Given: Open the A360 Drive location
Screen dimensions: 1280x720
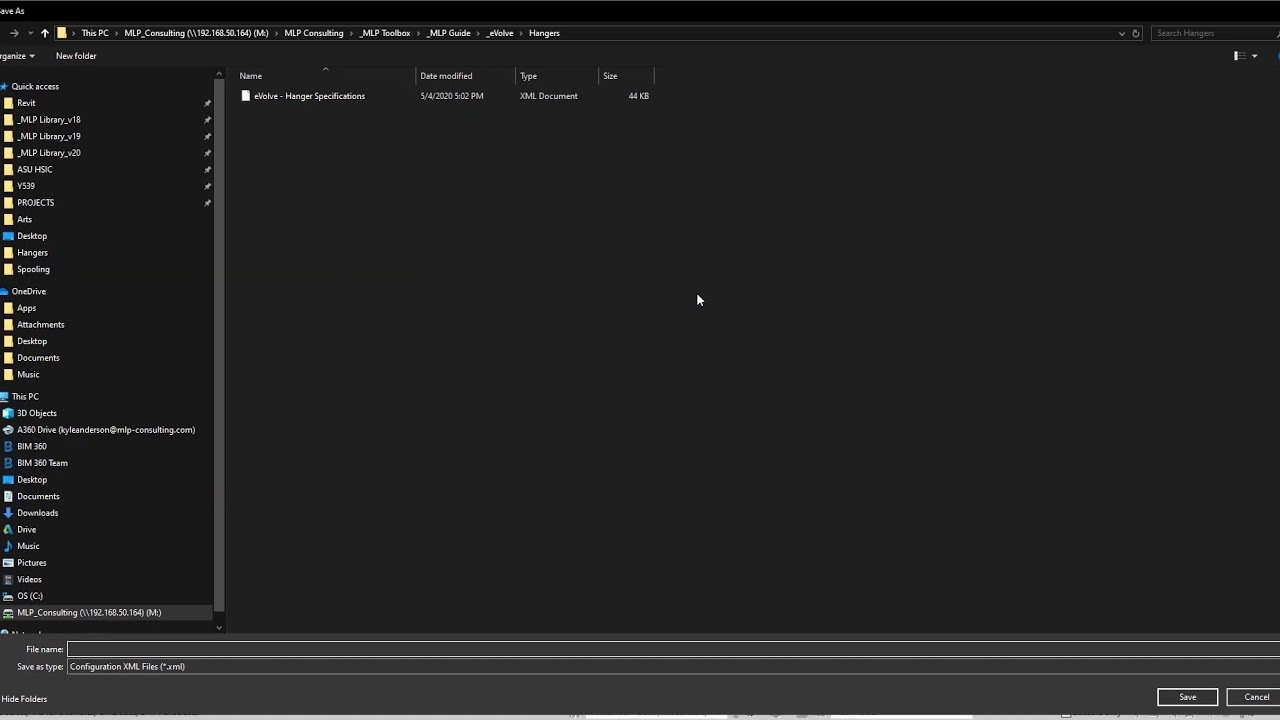Looking at the screenshot, I should pyautogui.click(x=105, y=430).
